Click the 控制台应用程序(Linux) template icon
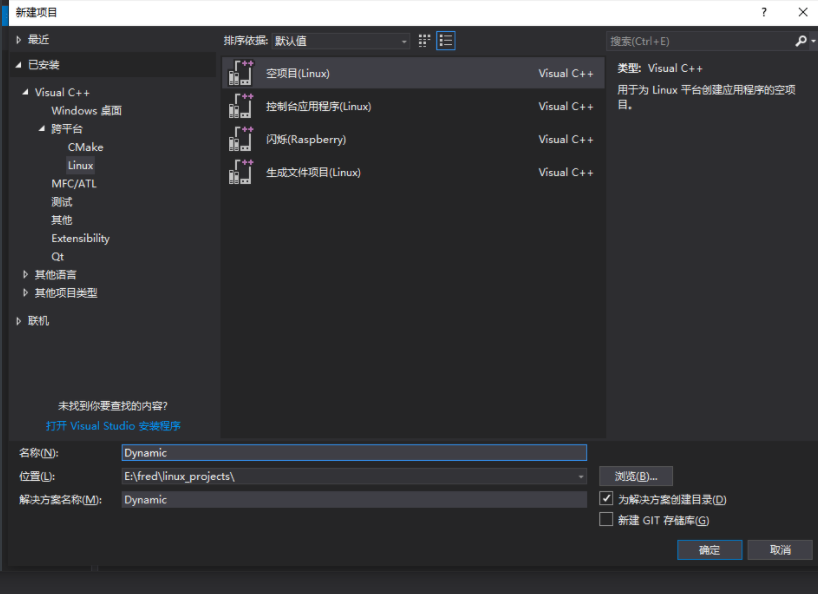Image resolution: width=818 pixels, height=594 pixels. point(240,106)
